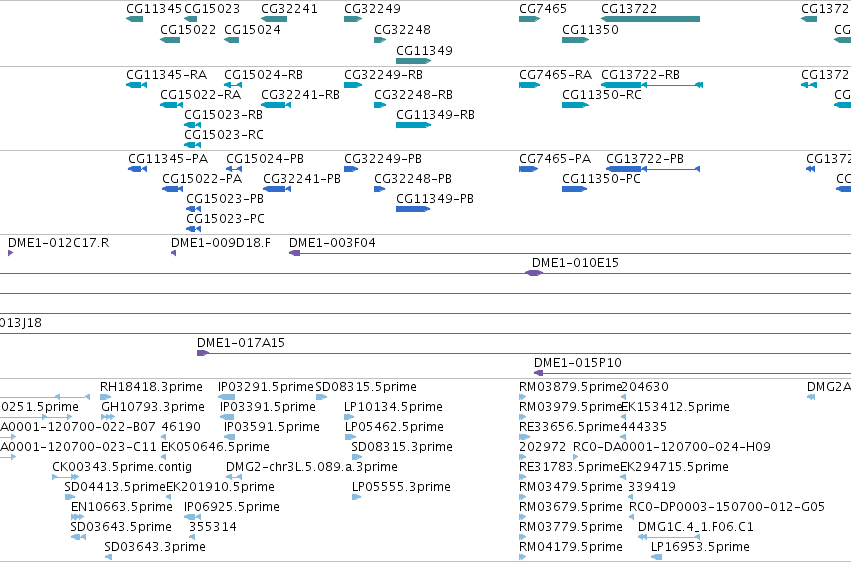Open transcript CG32249-RB

(x=383, y=75)
